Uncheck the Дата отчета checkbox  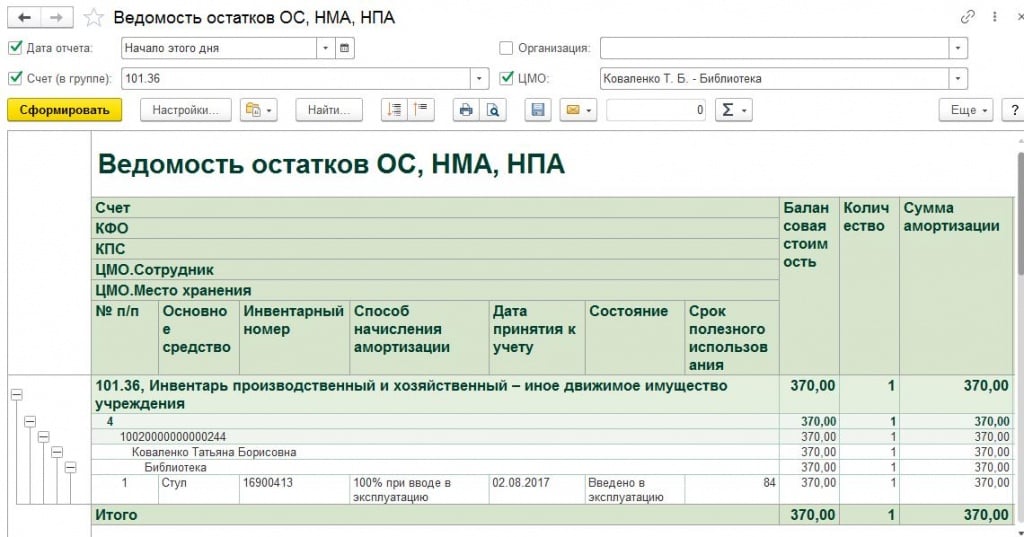15,48
